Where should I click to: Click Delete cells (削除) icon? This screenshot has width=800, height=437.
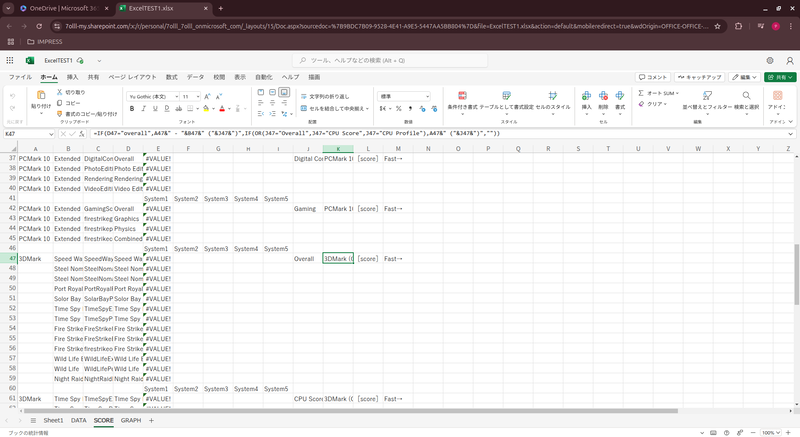point(603,95)
